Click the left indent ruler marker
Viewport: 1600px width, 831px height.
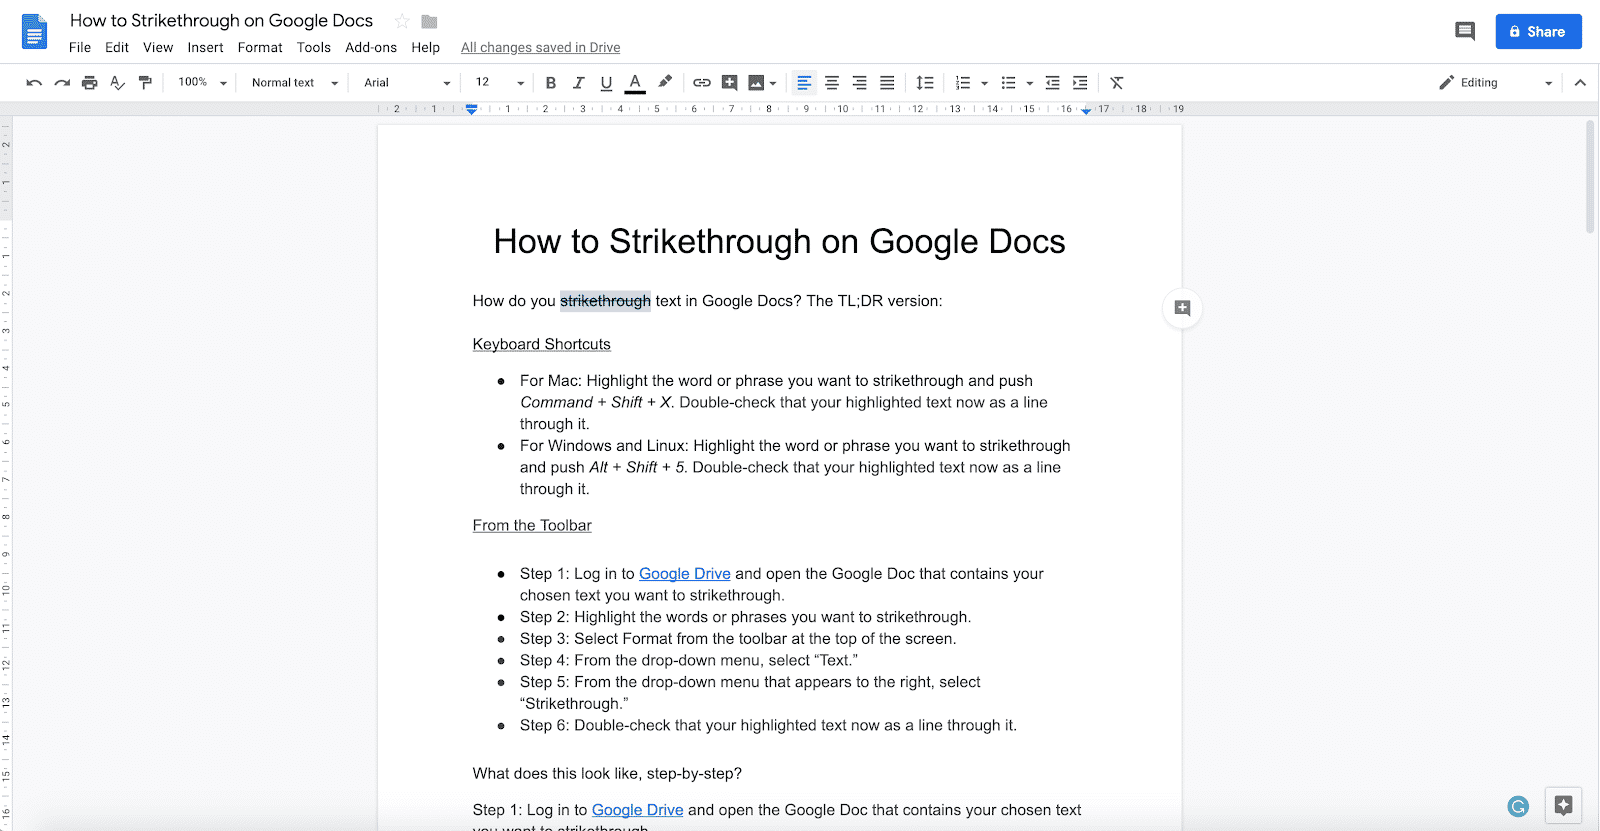pos(472,109)
